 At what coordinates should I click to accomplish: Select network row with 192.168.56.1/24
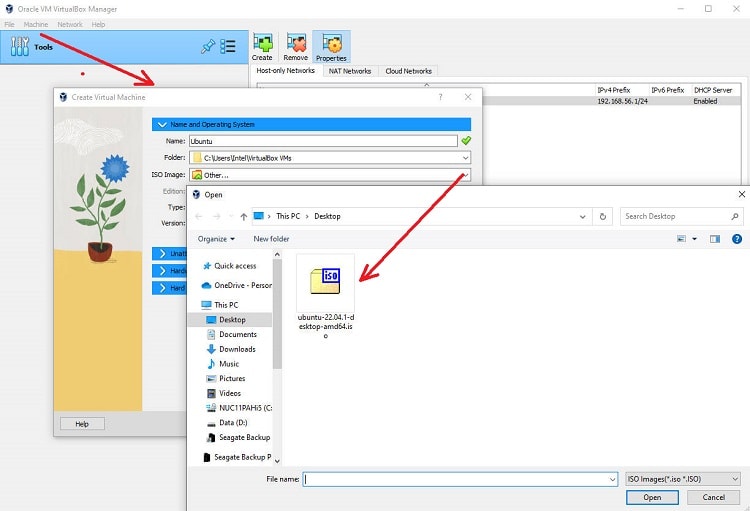(611, 101)
